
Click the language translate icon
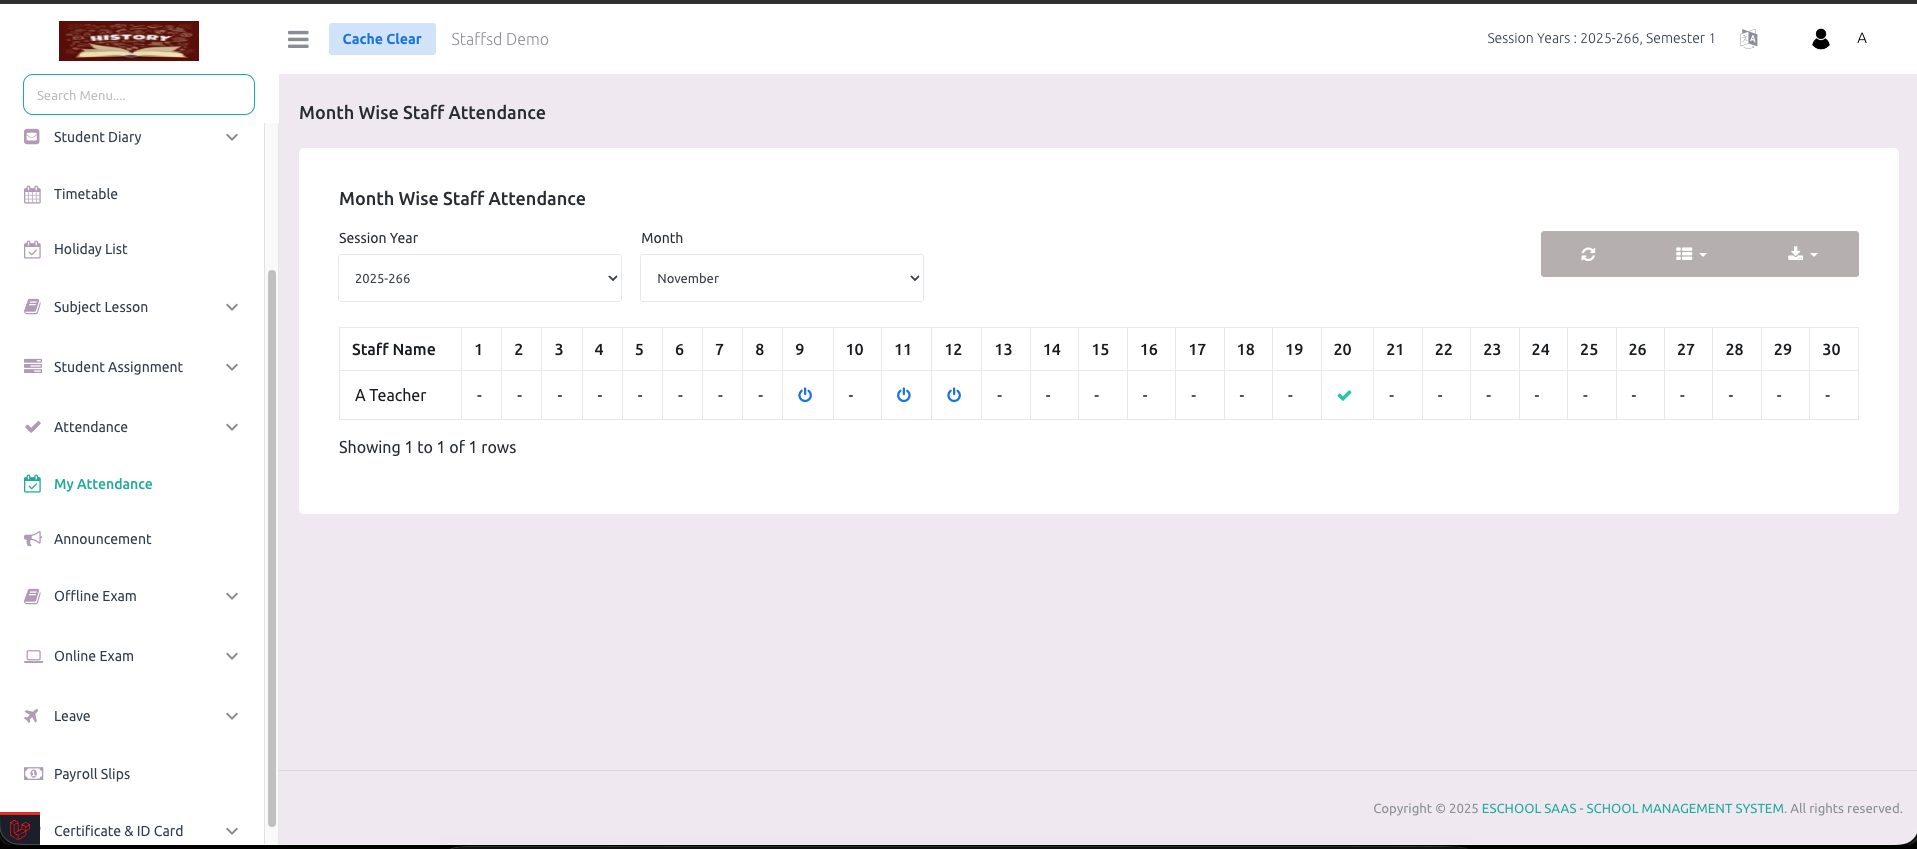1748,39
